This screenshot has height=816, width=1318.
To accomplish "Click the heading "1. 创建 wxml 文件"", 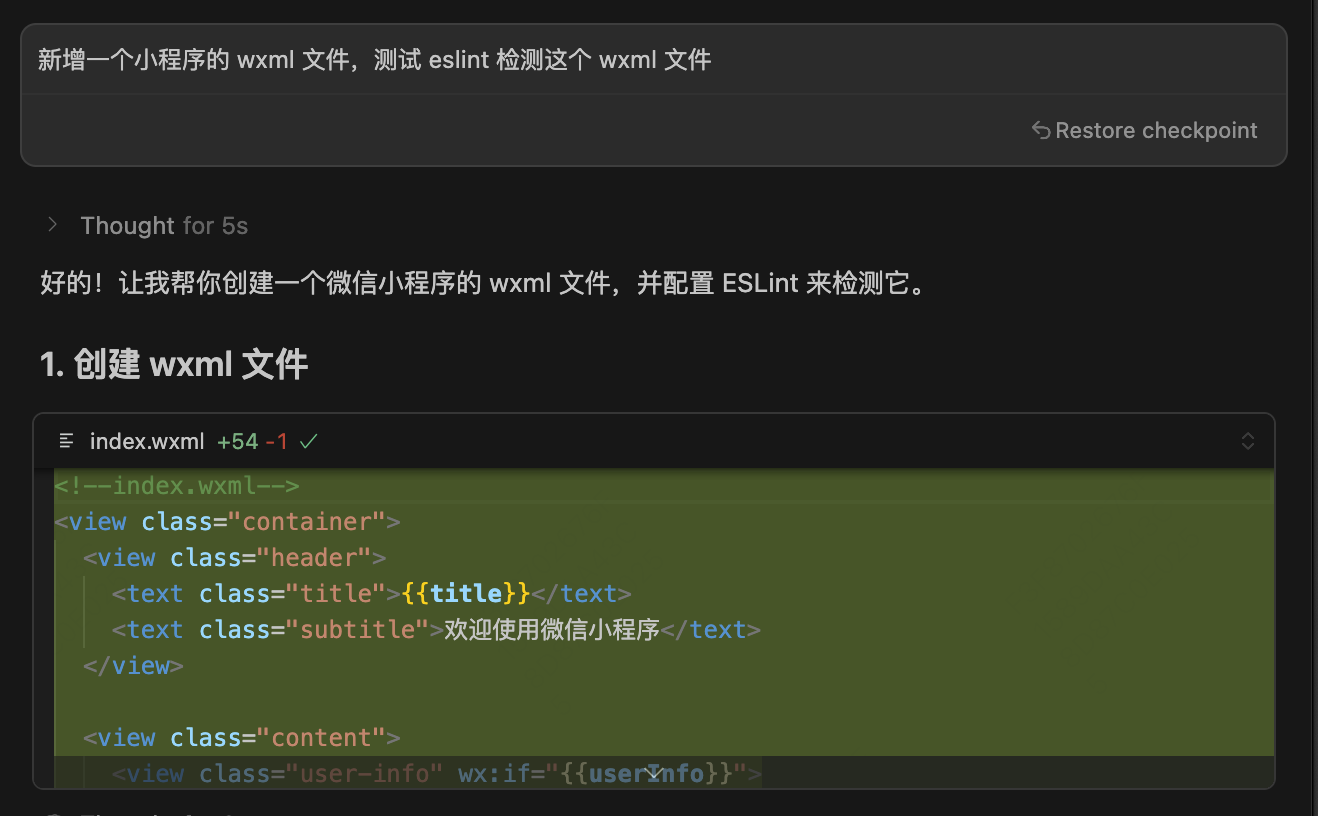I will 173,364.
